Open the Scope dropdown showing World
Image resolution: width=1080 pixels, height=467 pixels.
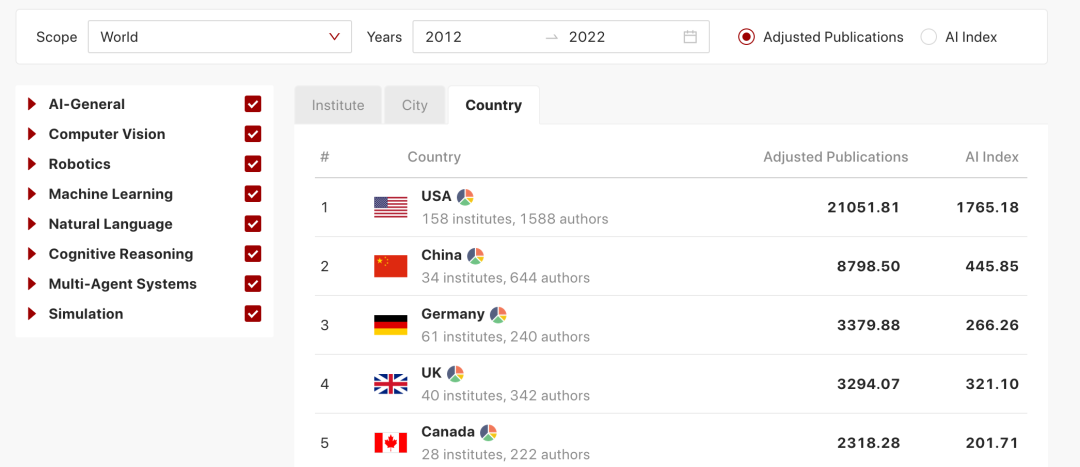pyautogui.click(x=220, y=37)
